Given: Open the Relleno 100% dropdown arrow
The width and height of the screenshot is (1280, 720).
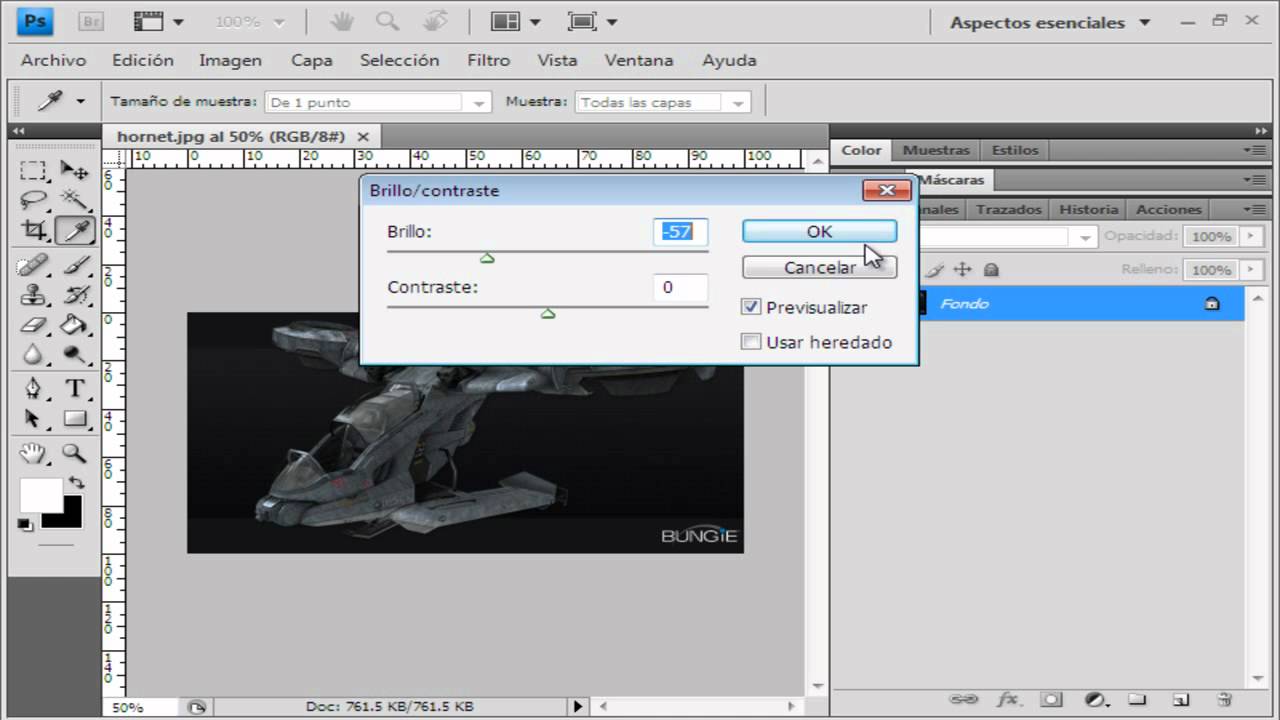Looking at the screenshot, I should [1251, 270].
